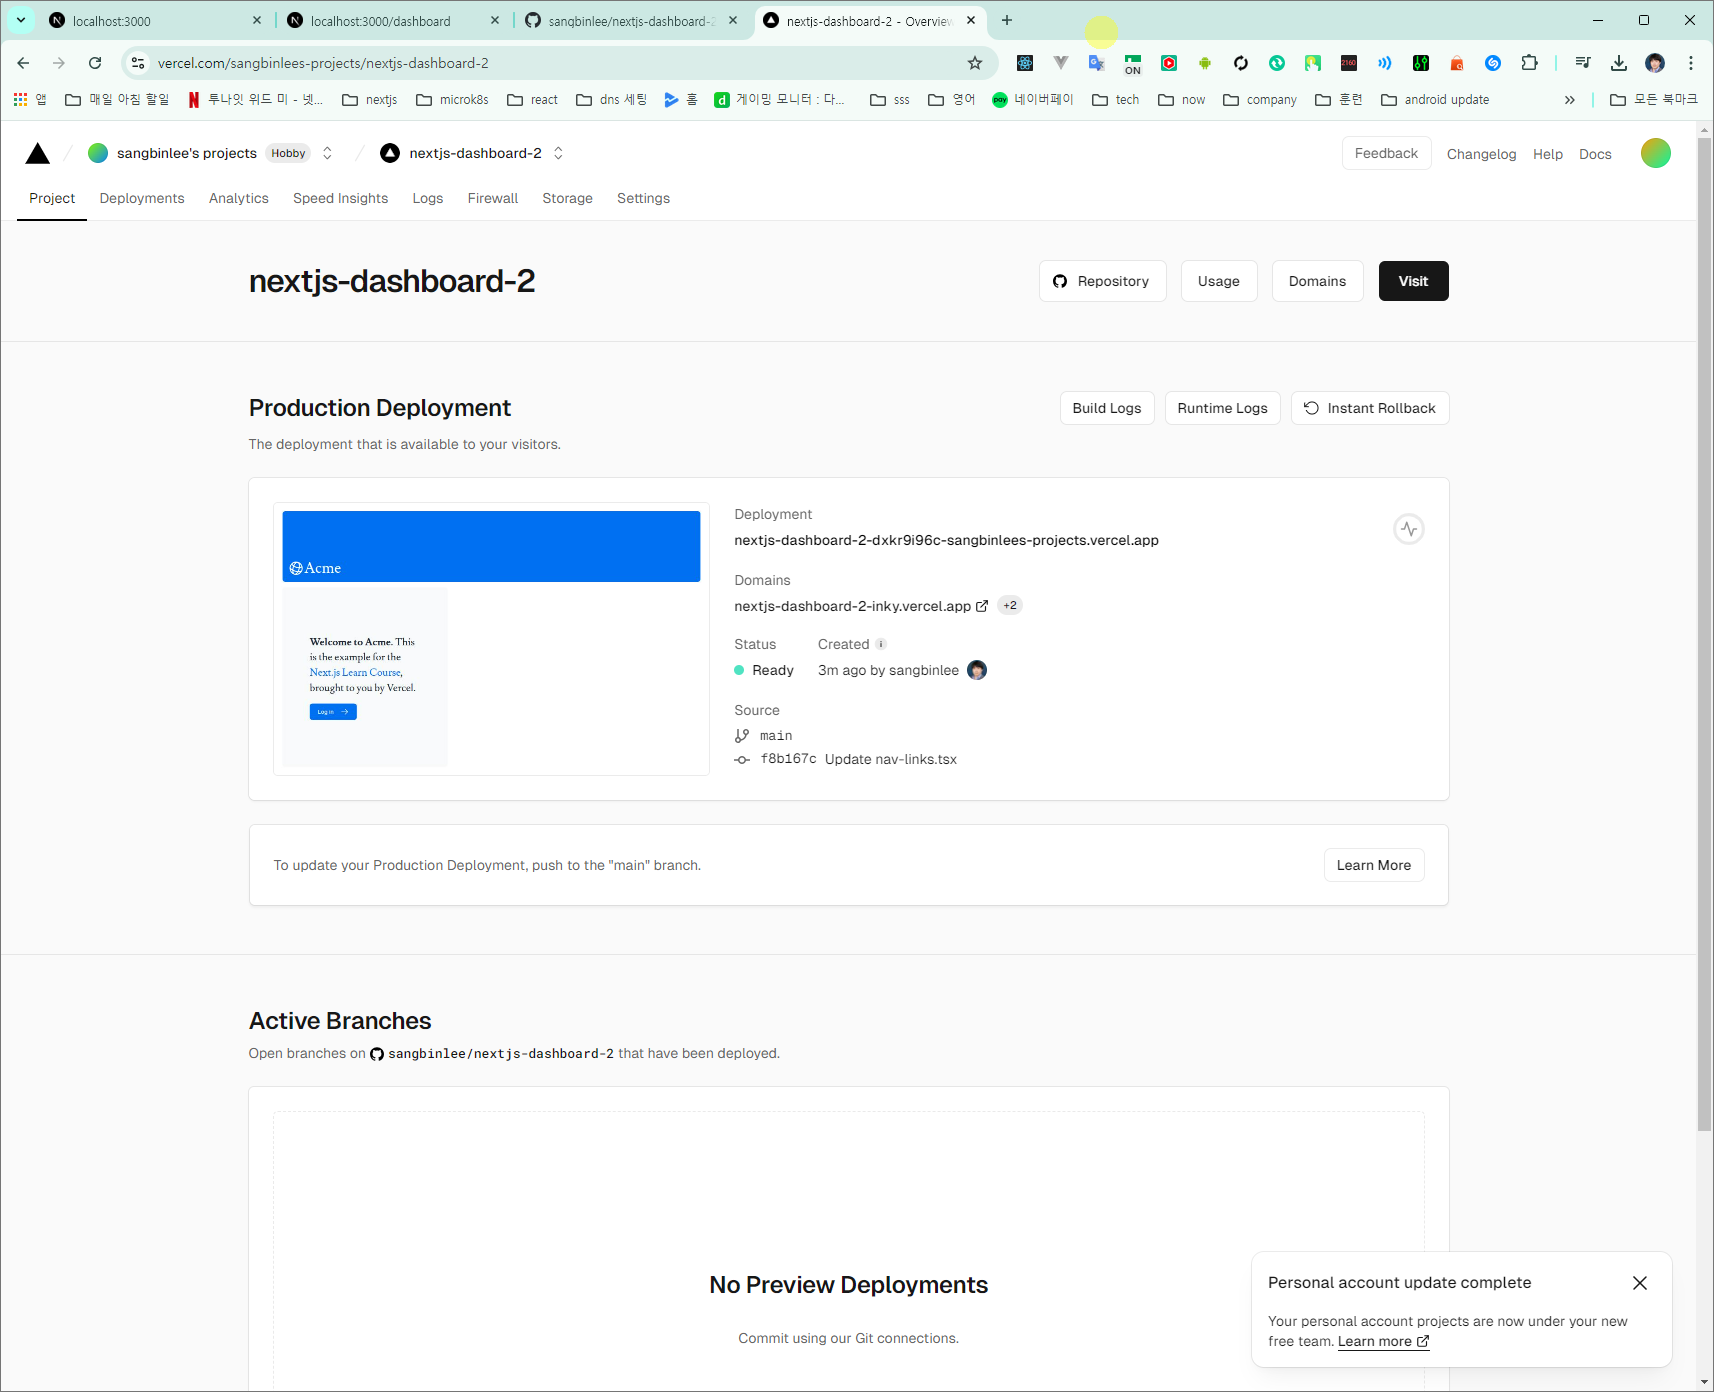Click the green Android extension icon
This screenshot has width=1714, height=1392.
(x=1205, y=63)
